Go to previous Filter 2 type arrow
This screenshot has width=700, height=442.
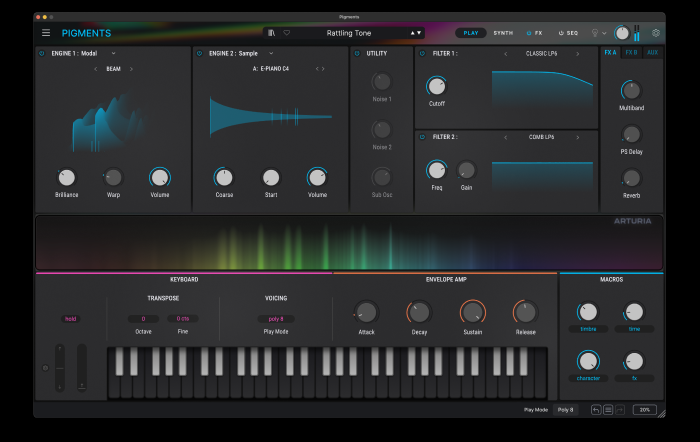point(505,138)
